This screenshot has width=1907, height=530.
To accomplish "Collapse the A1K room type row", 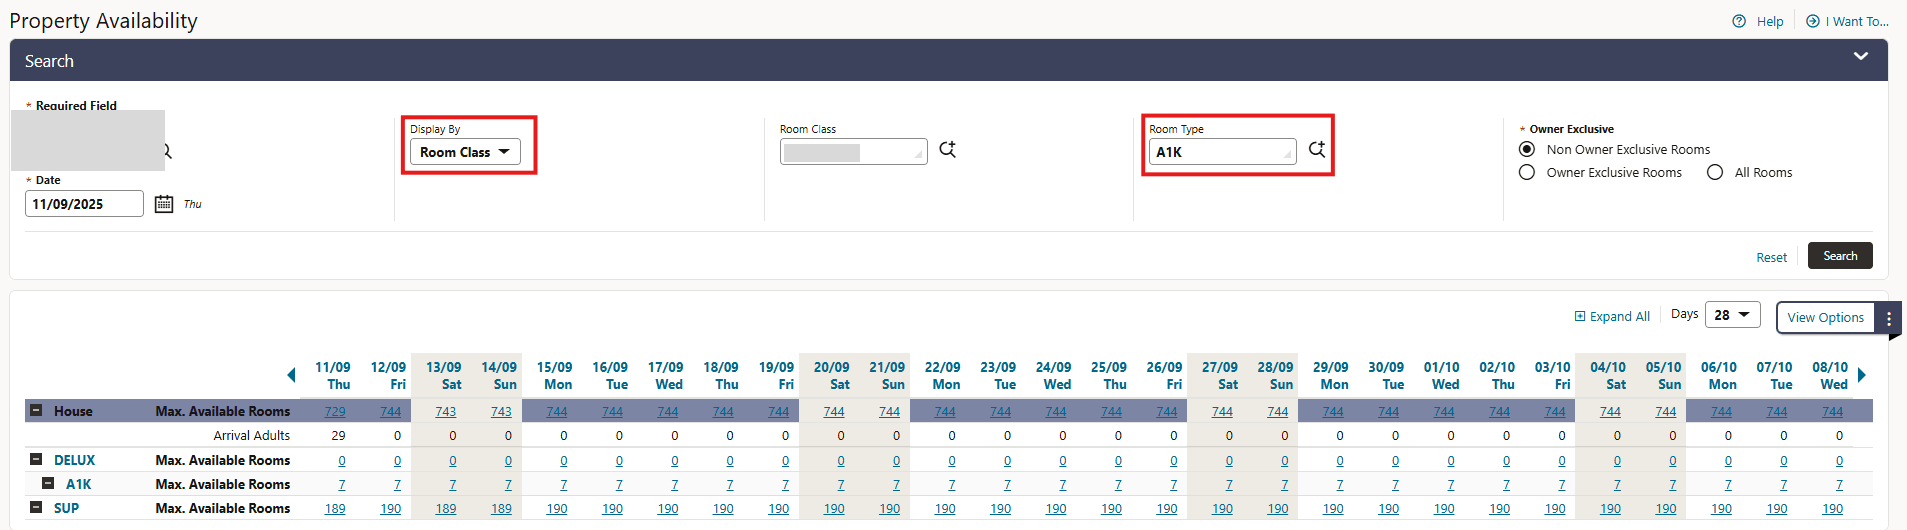I will tap(47, 483).
